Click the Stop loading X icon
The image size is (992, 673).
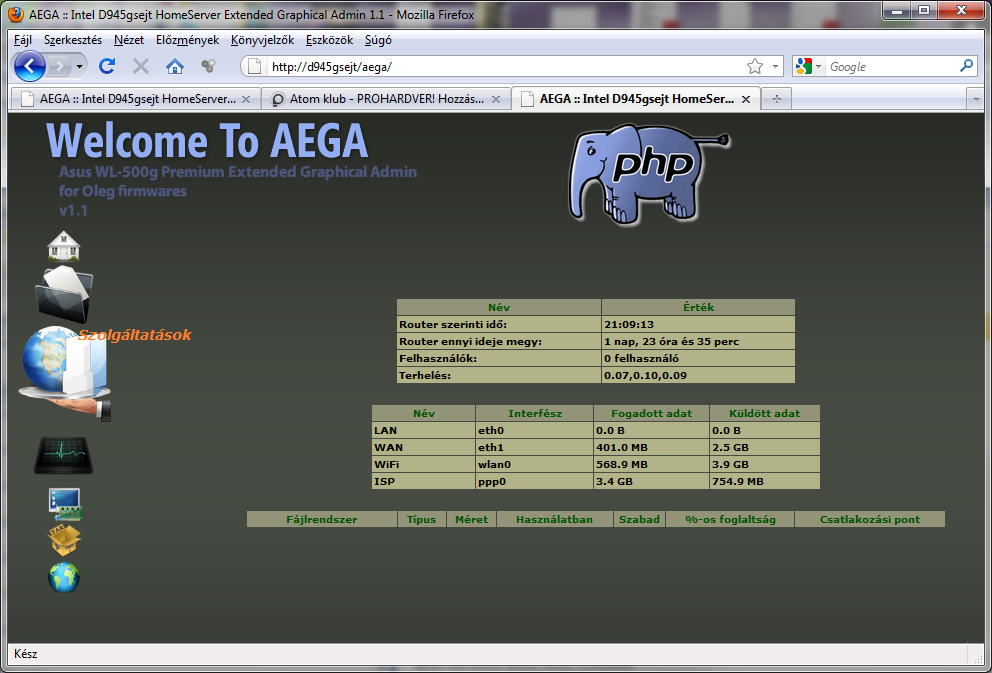141,66
